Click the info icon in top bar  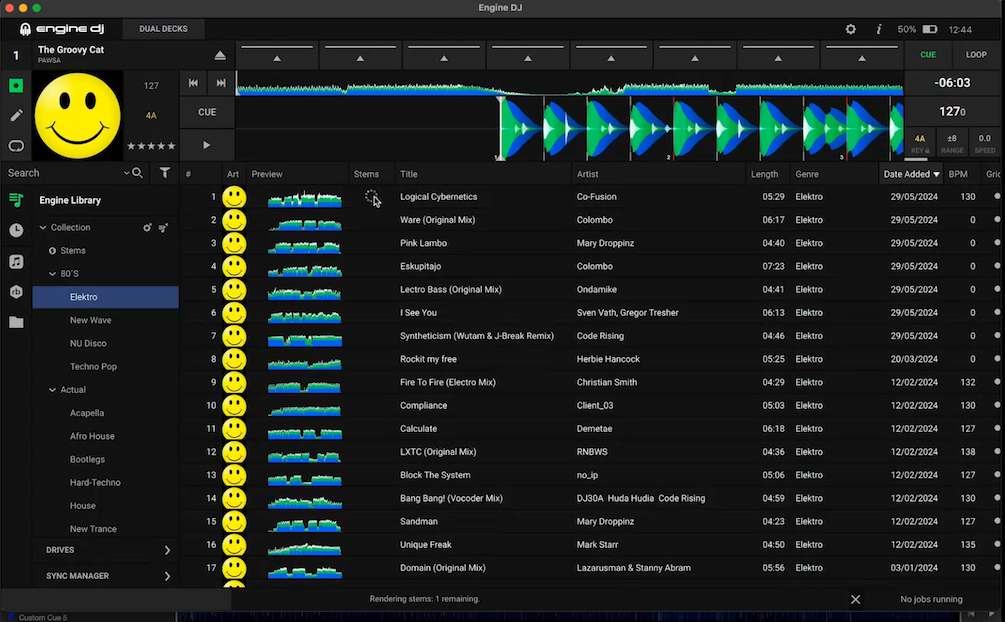coord(879,29)
